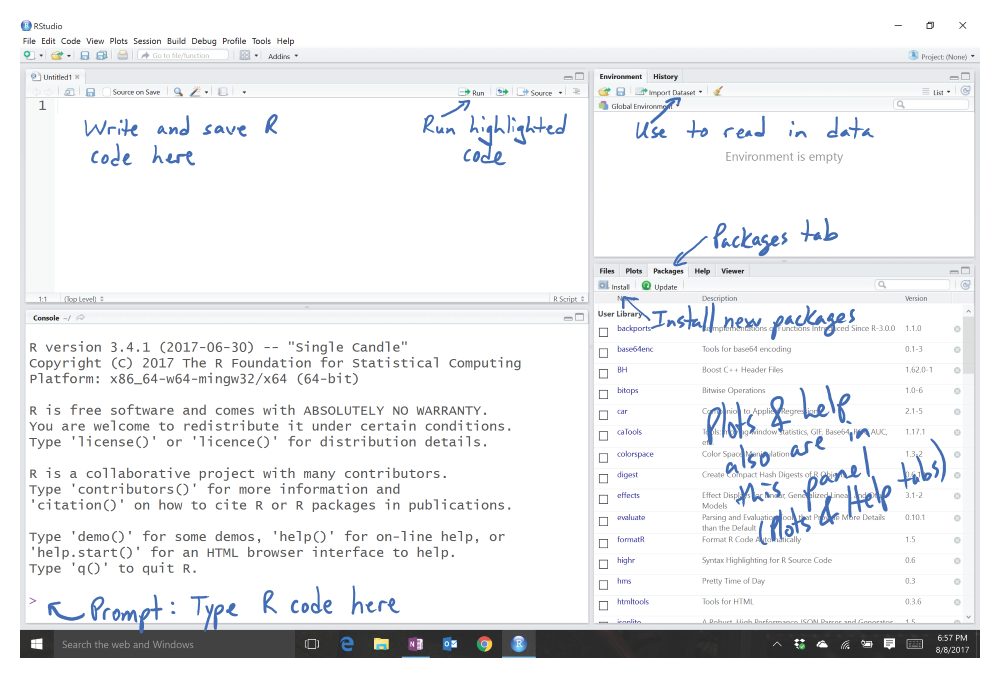Image resolution: width=984 pixels, height=676 pixels.
Task: Switch to the Help tab in lower-right pane
Action: point(702,271)
